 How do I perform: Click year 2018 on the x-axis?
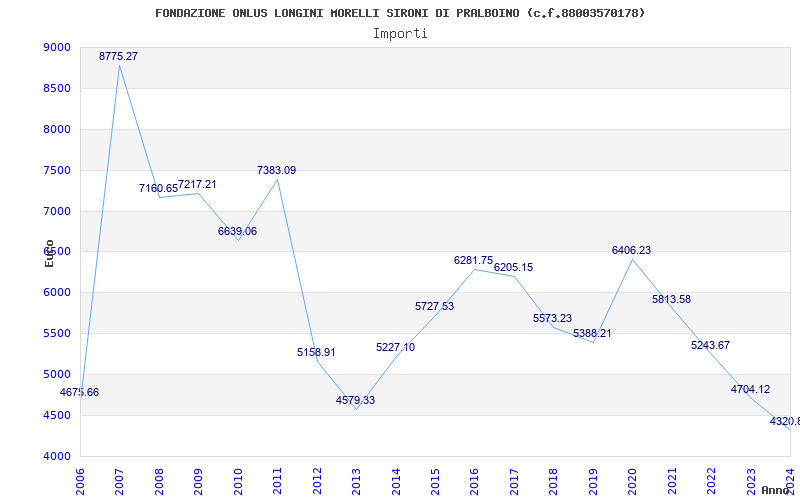[554, 482]
